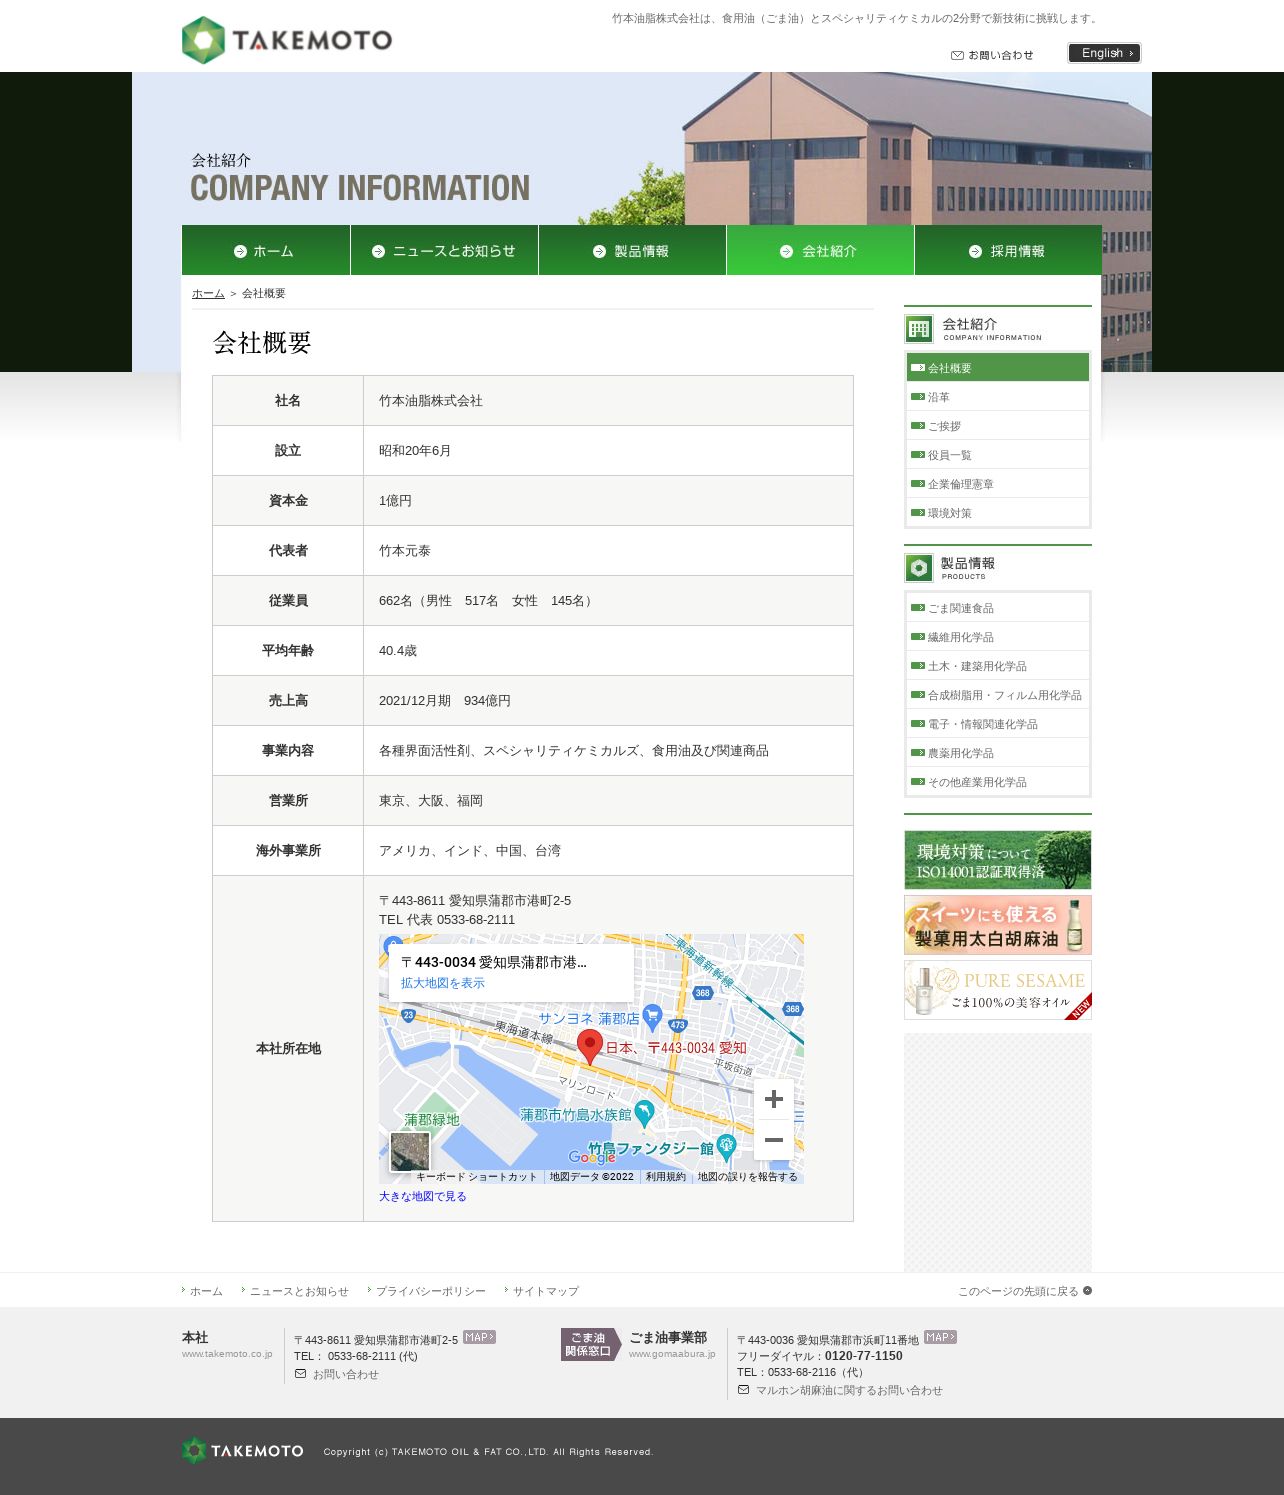1284x1495 pixels.
Task: Click footer ホーム link
Action: [206, 1291]
